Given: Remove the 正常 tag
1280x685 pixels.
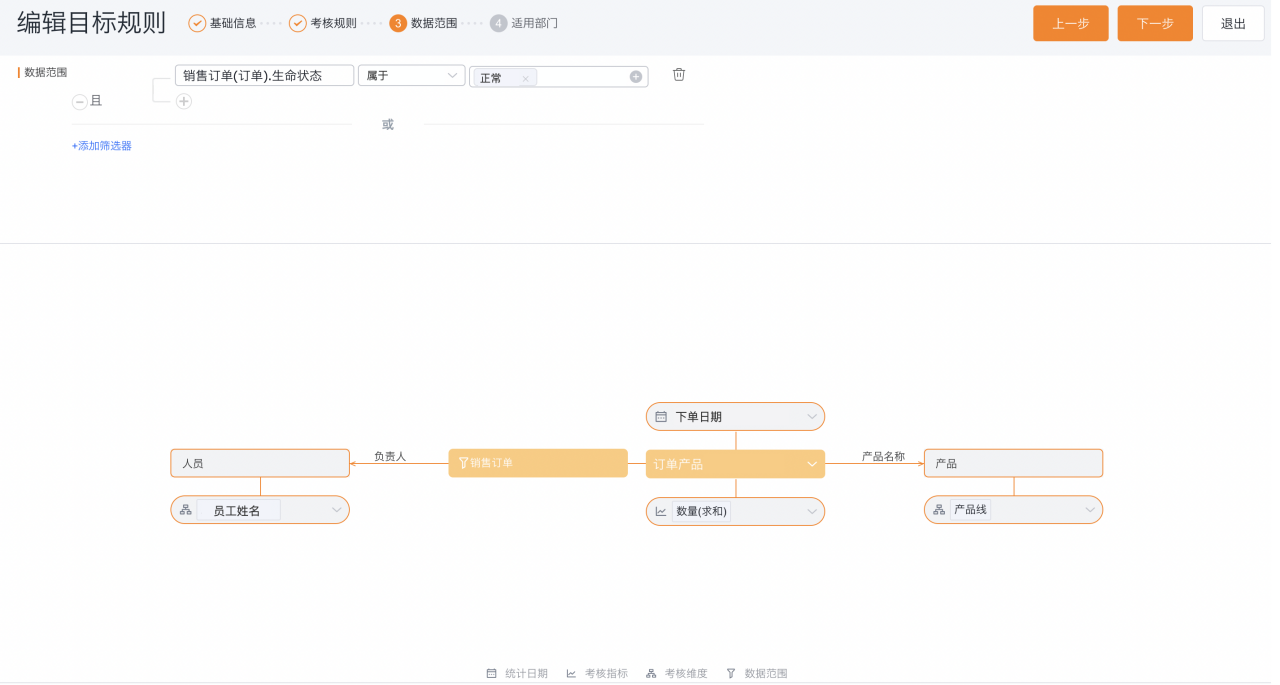Looking at the screenshot, I should (x=525, y=78).
